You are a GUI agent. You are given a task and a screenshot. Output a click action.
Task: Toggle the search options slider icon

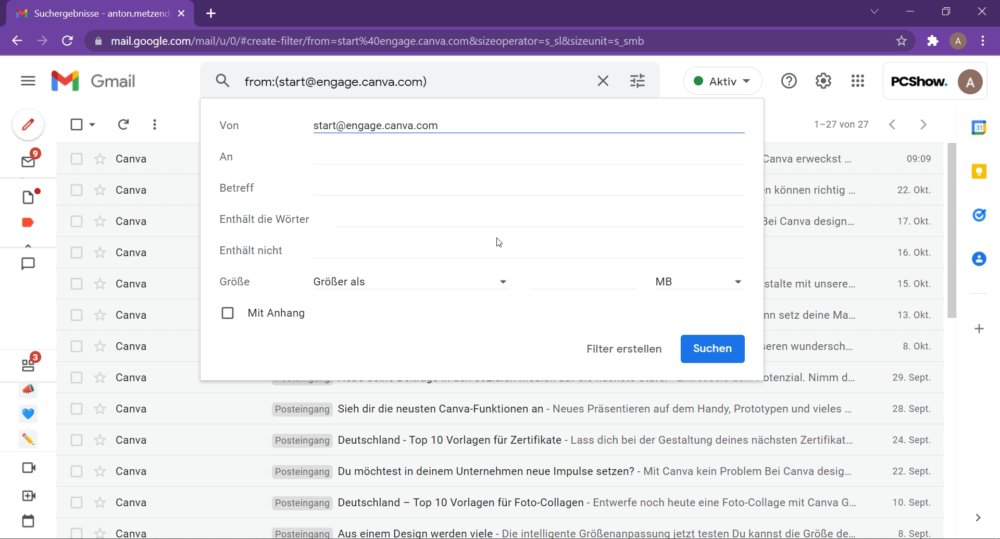click(637, 81)
